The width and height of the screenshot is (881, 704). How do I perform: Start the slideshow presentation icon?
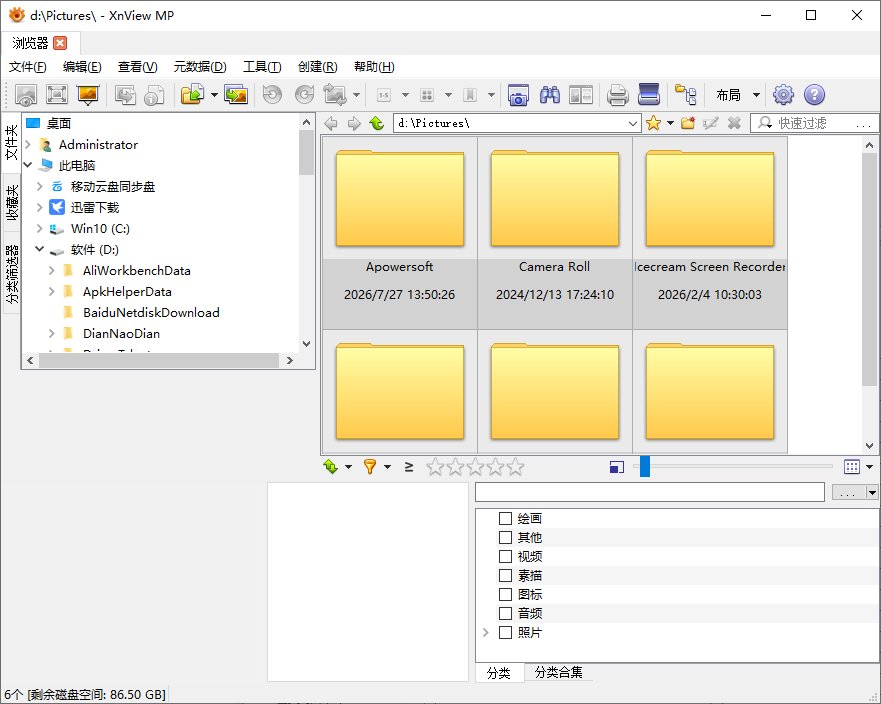(88, 94)
